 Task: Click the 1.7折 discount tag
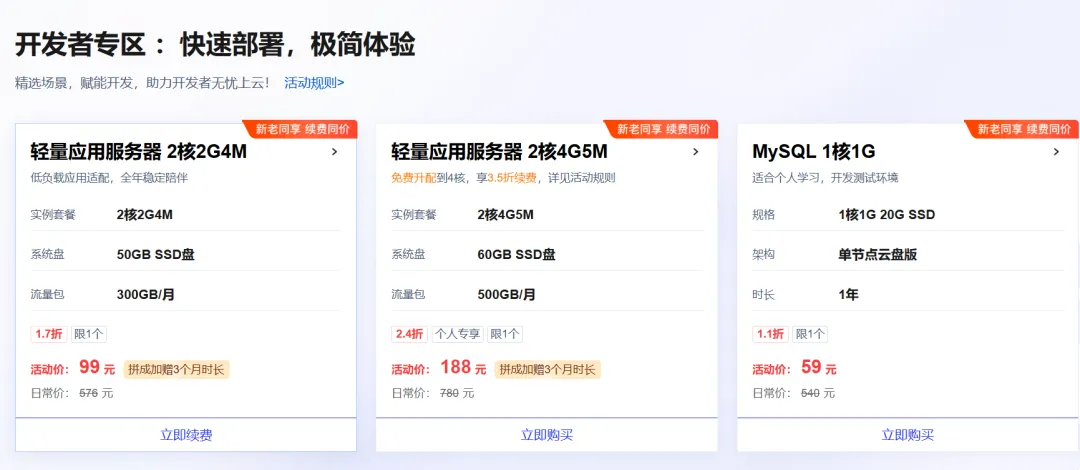pos(49,334)
